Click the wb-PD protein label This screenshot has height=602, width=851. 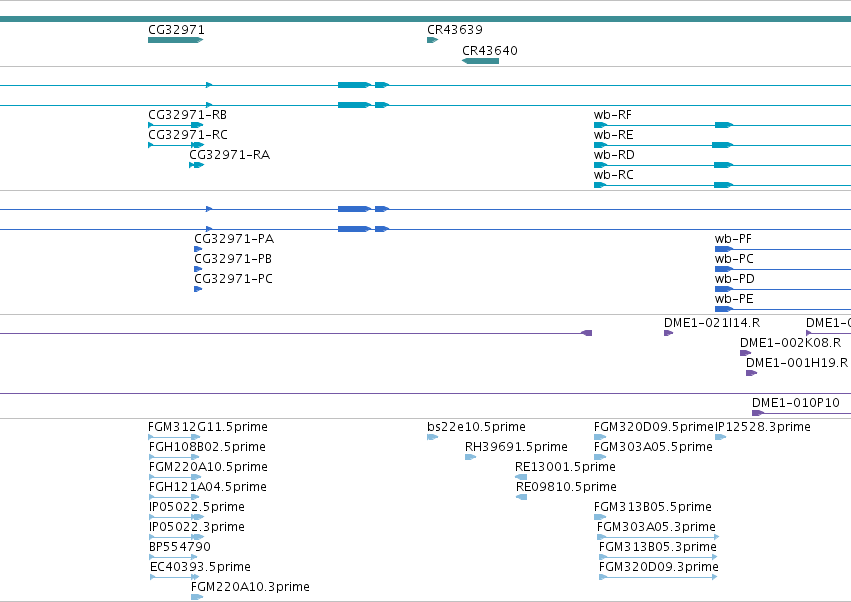[x=734, y=279]
